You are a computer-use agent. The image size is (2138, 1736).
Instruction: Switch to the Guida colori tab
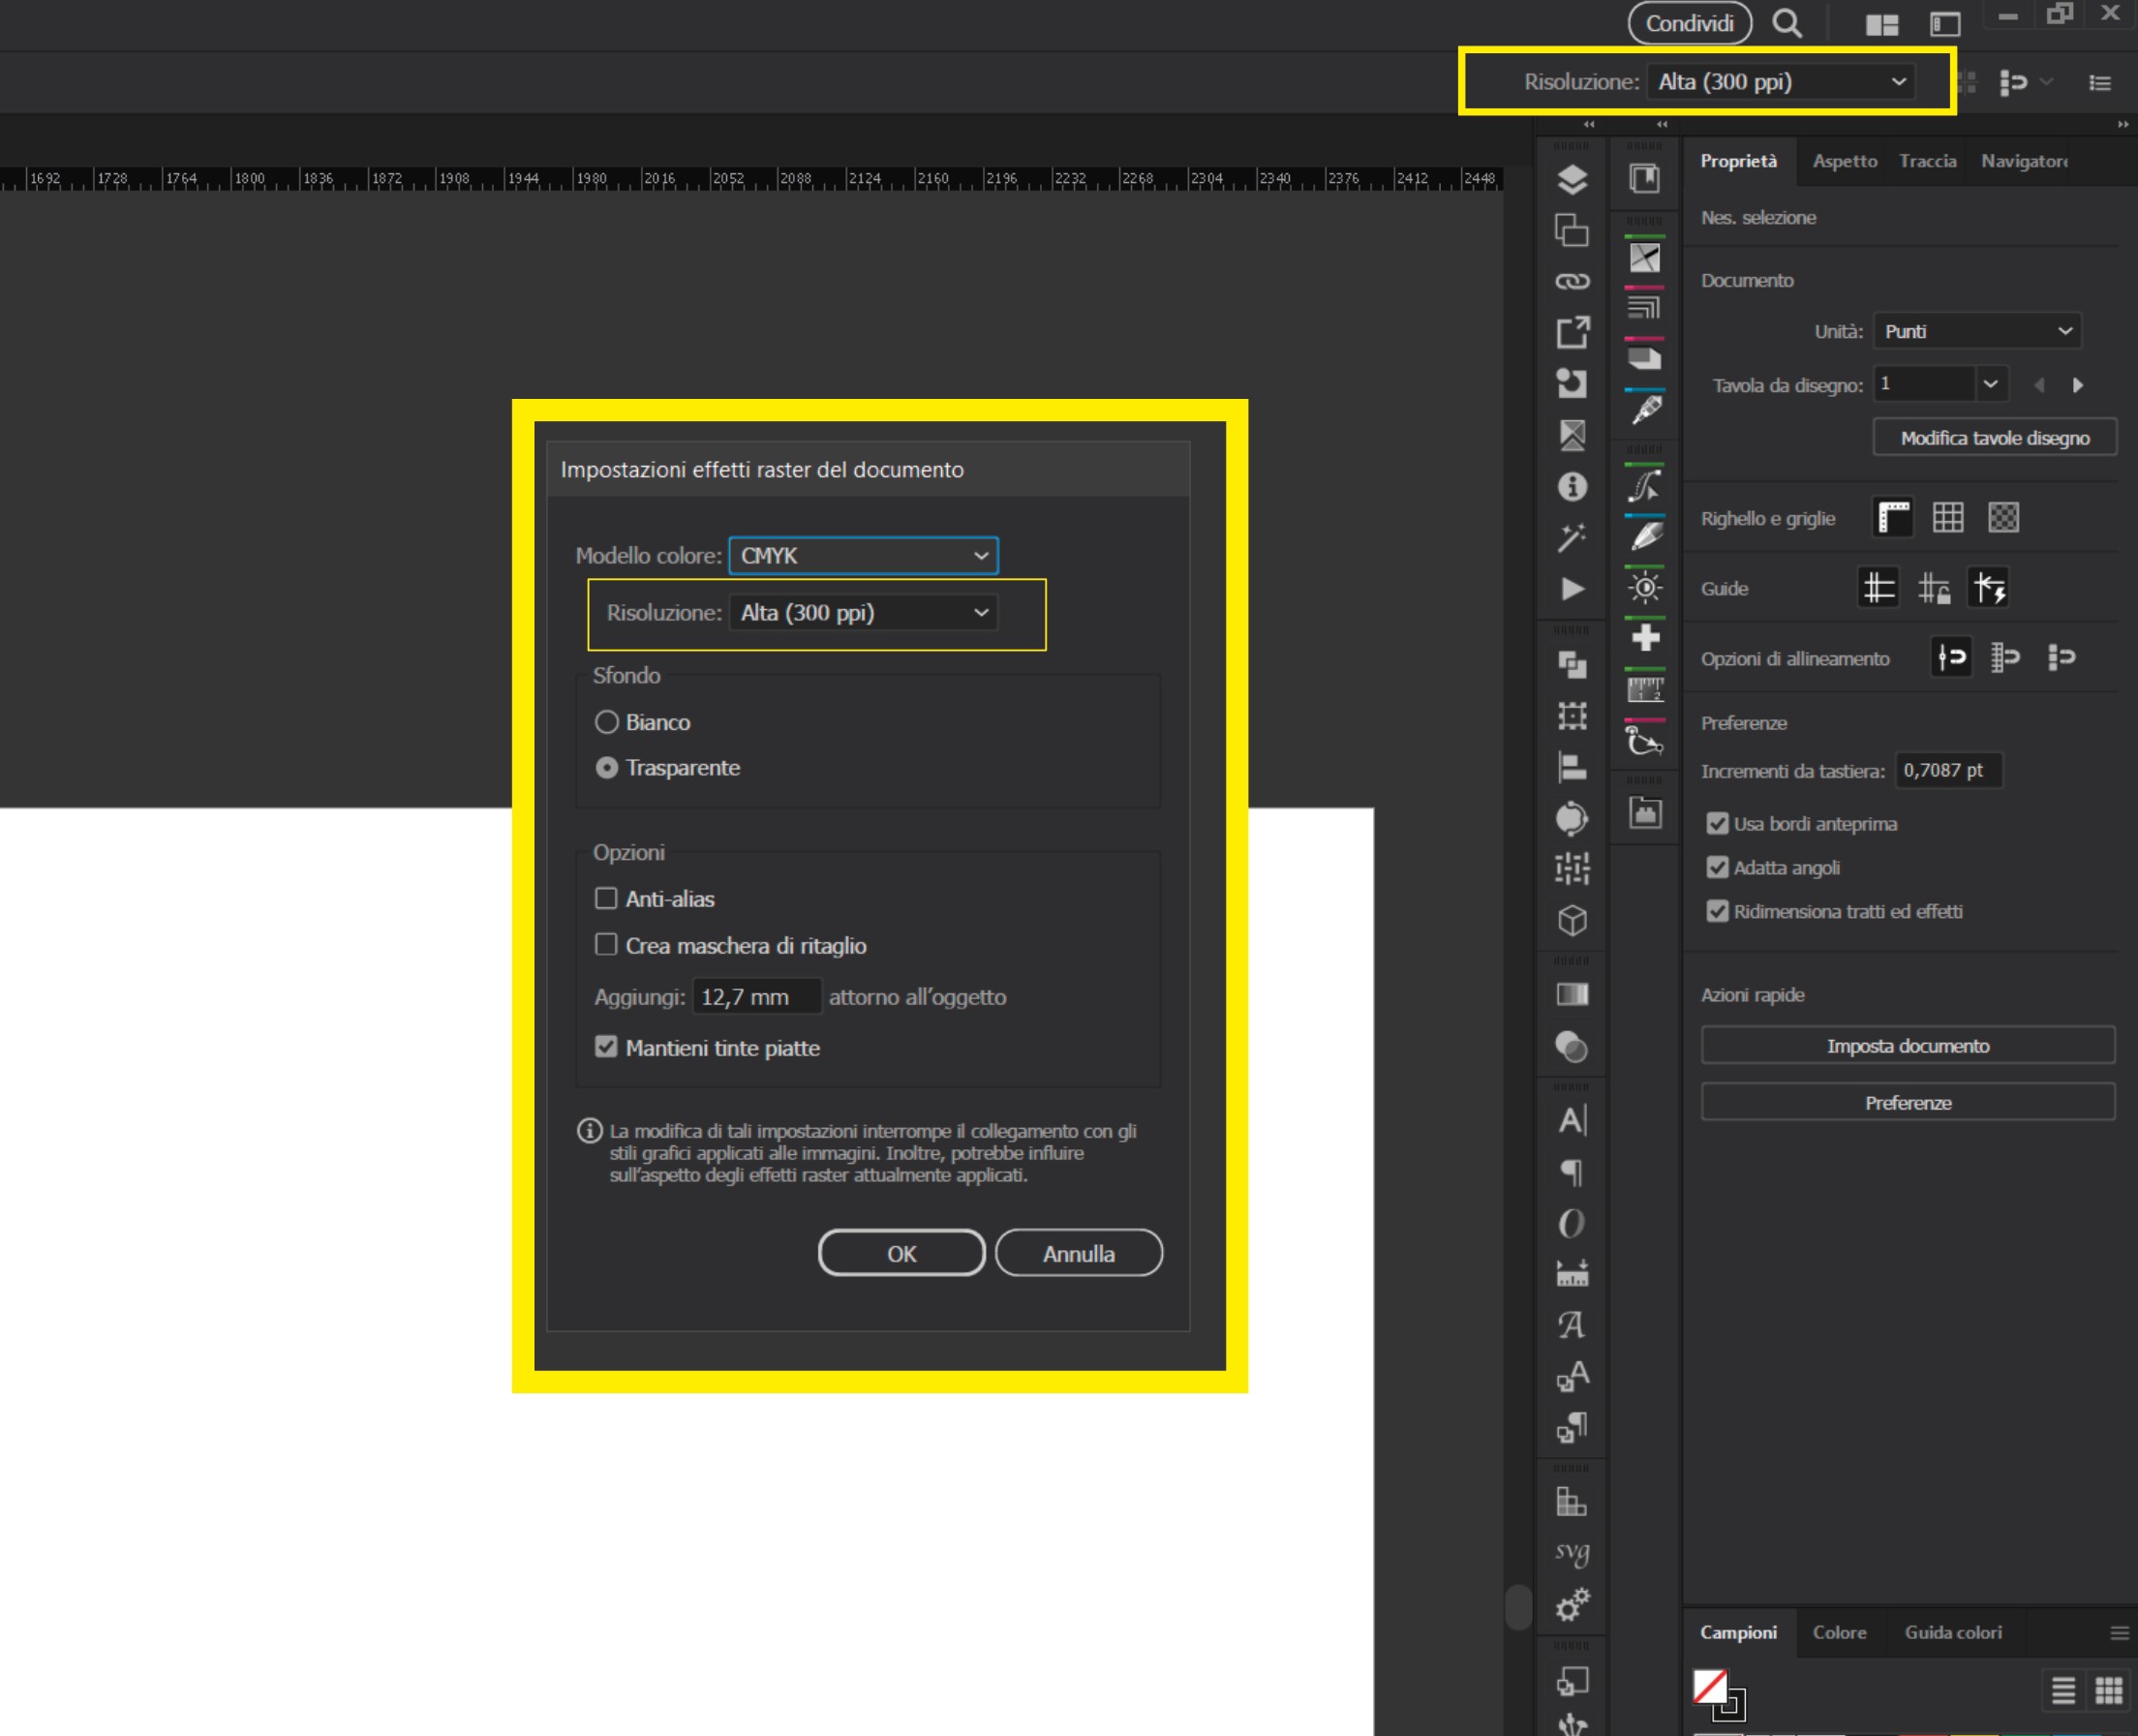click(x=1952, y=1632)
